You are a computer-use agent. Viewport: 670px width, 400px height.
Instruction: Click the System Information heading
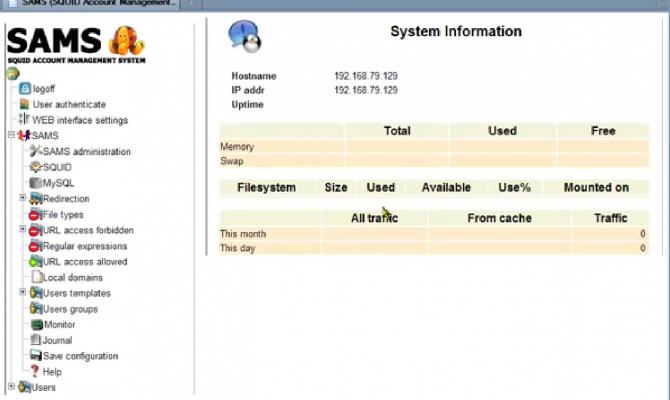456,31
